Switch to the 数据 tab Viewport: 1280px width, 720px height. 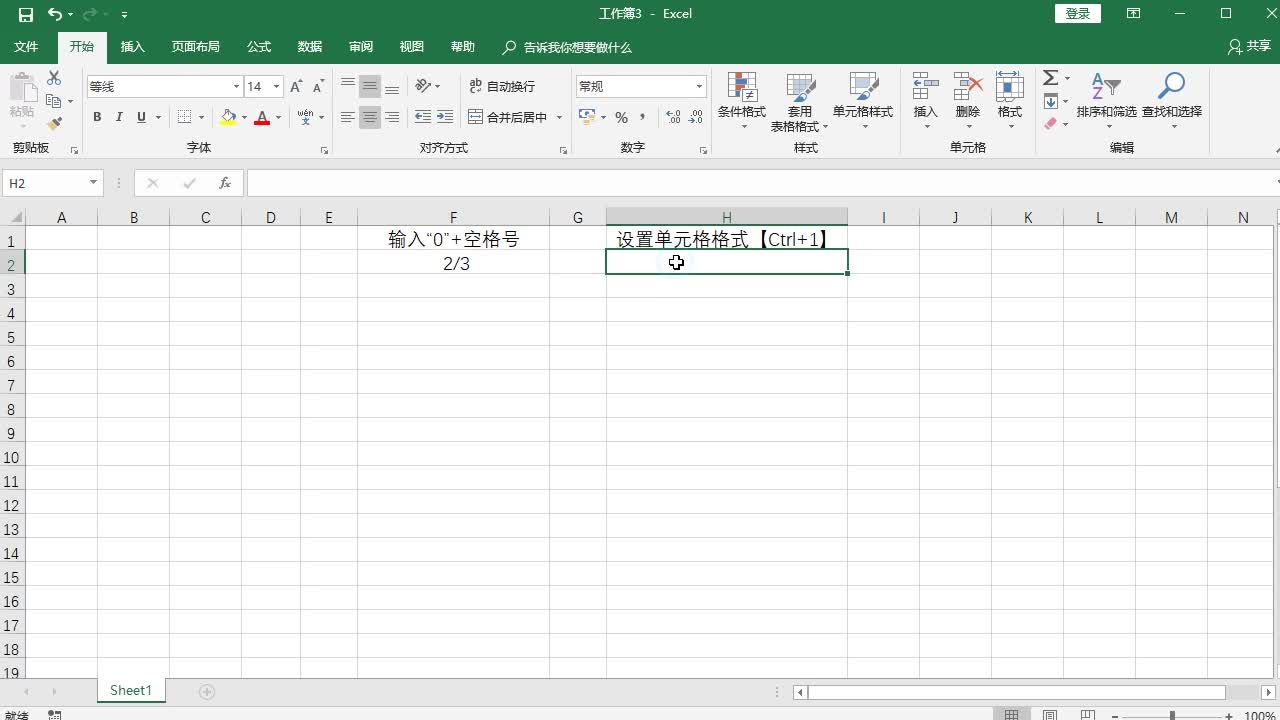(x=310, y=47)
